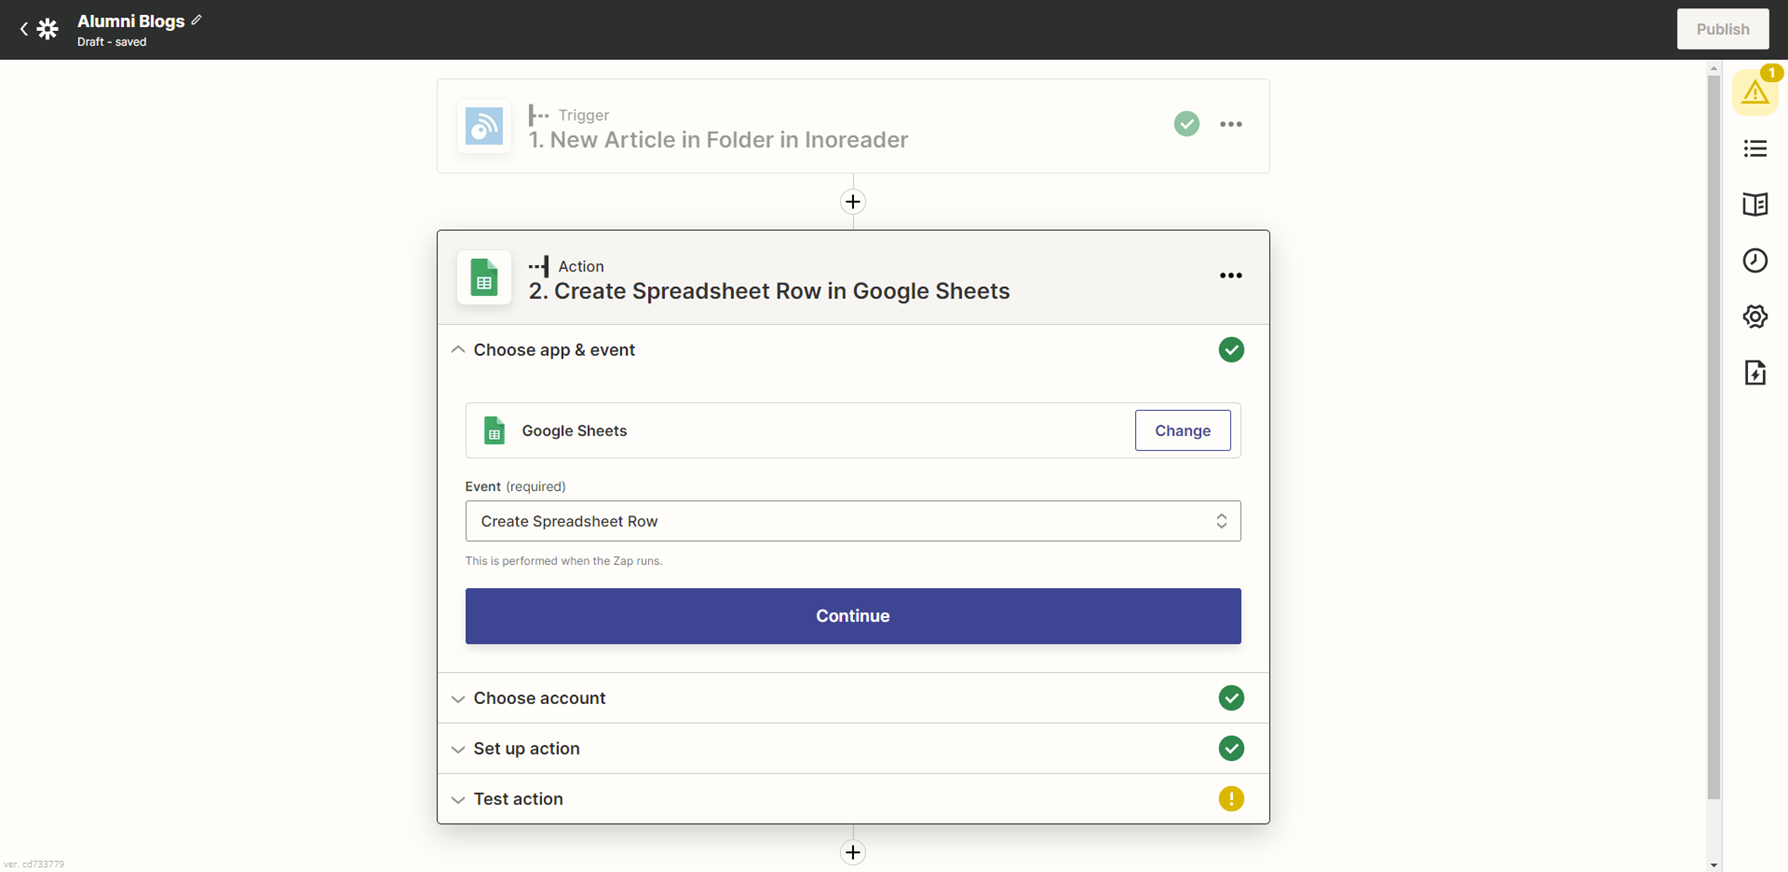This screenshot has height=872, width=1788.
Task: Open step '1. New Article in Folder in Inoreader'
Action: click(718, 140)
